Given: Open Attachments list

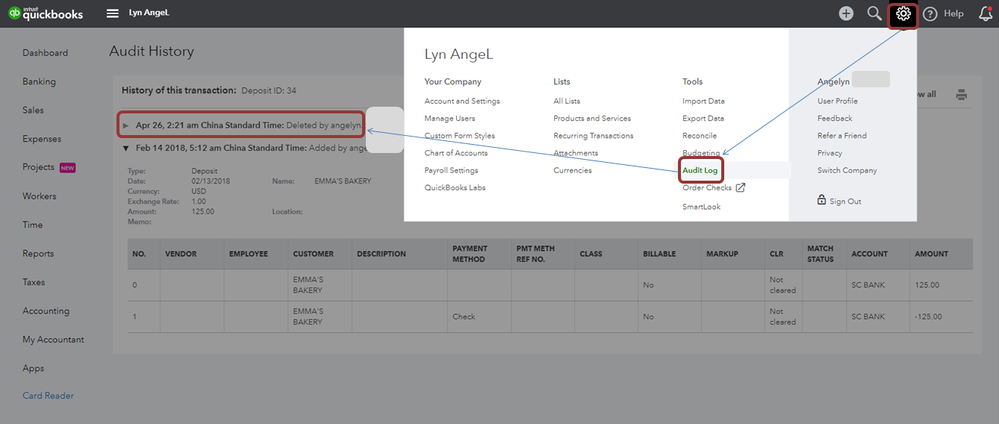Looking at the screenshot, I should tap(576, 153).
